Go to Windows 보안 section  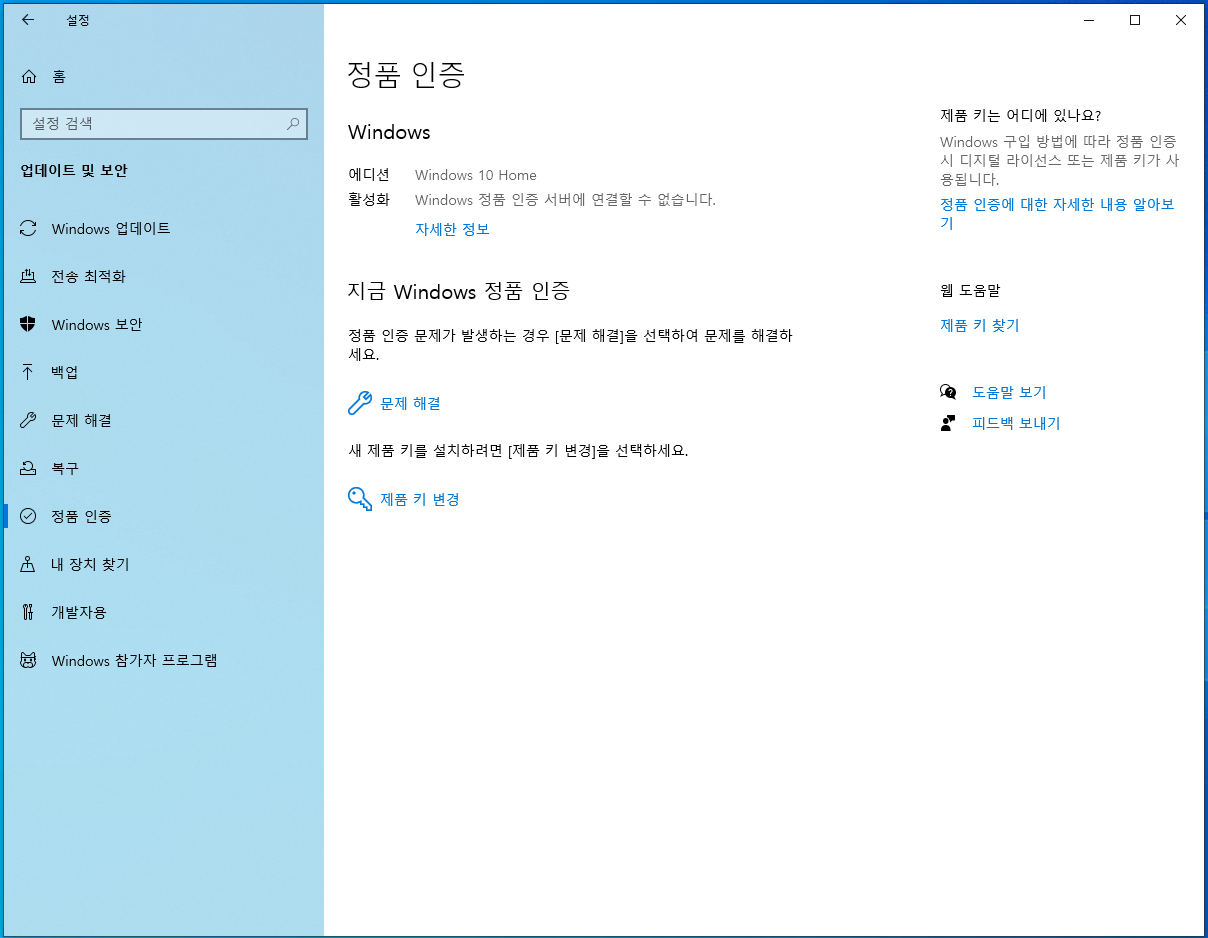163,325
